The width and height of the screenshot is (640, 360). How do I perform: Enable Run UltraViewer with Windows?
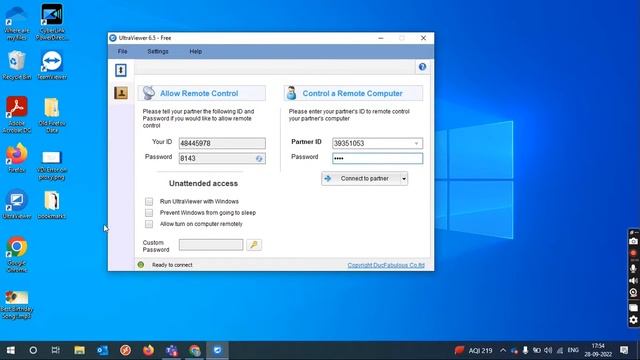[149, 202]
